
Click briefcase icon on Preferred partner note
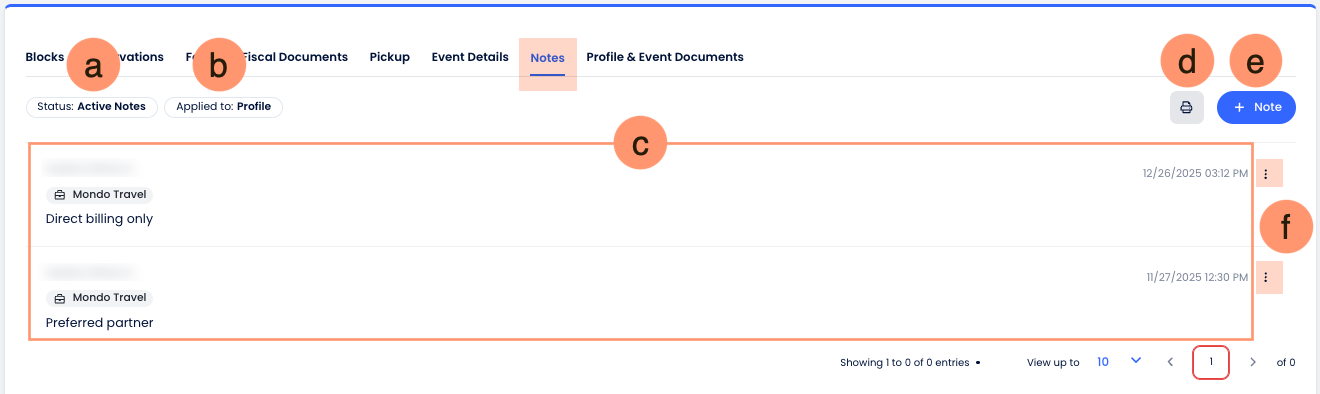tap(59, 298)
